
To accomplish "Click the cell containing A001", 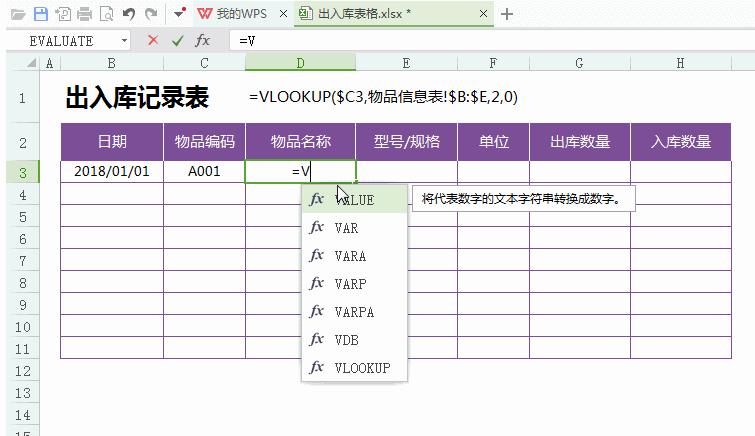I will pyautogui.click(x=204, y=172).
